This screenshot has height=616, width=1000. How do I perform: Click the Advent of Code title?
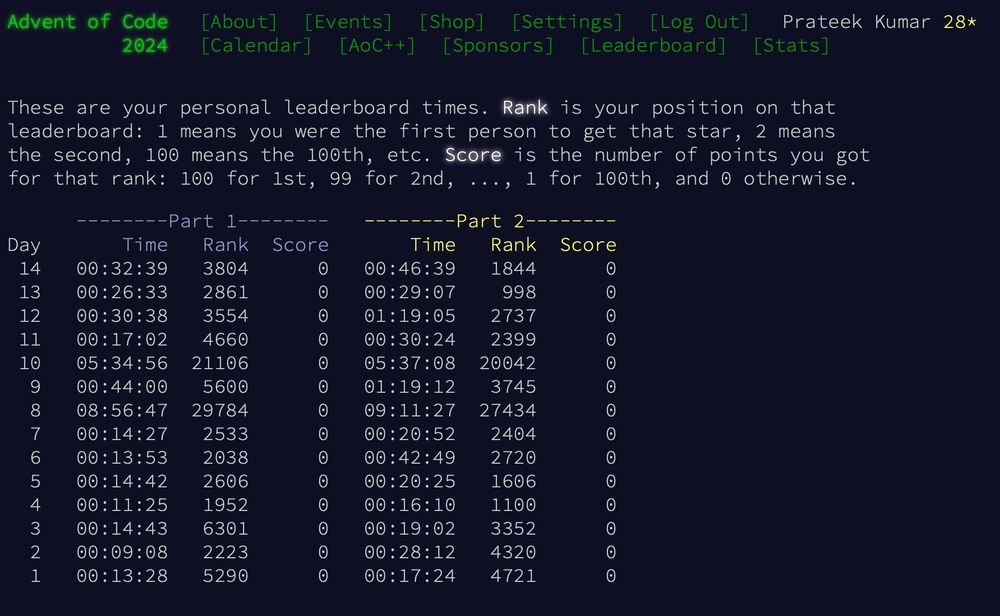tap(88, 21)
